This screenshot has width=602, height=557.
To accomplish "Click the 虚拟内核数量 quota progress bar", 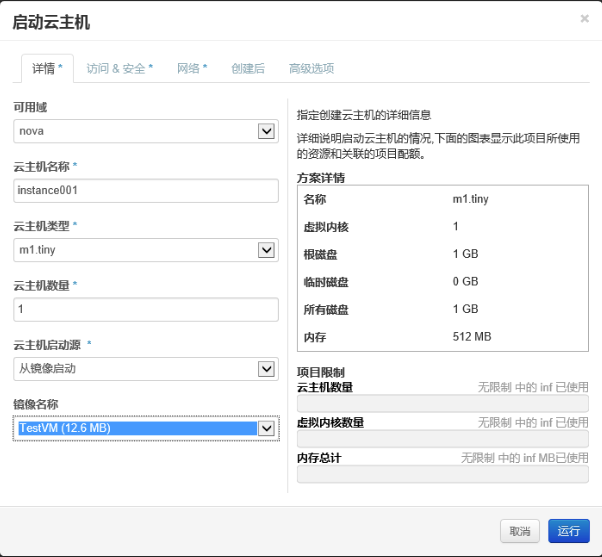I will click(443, 439).
